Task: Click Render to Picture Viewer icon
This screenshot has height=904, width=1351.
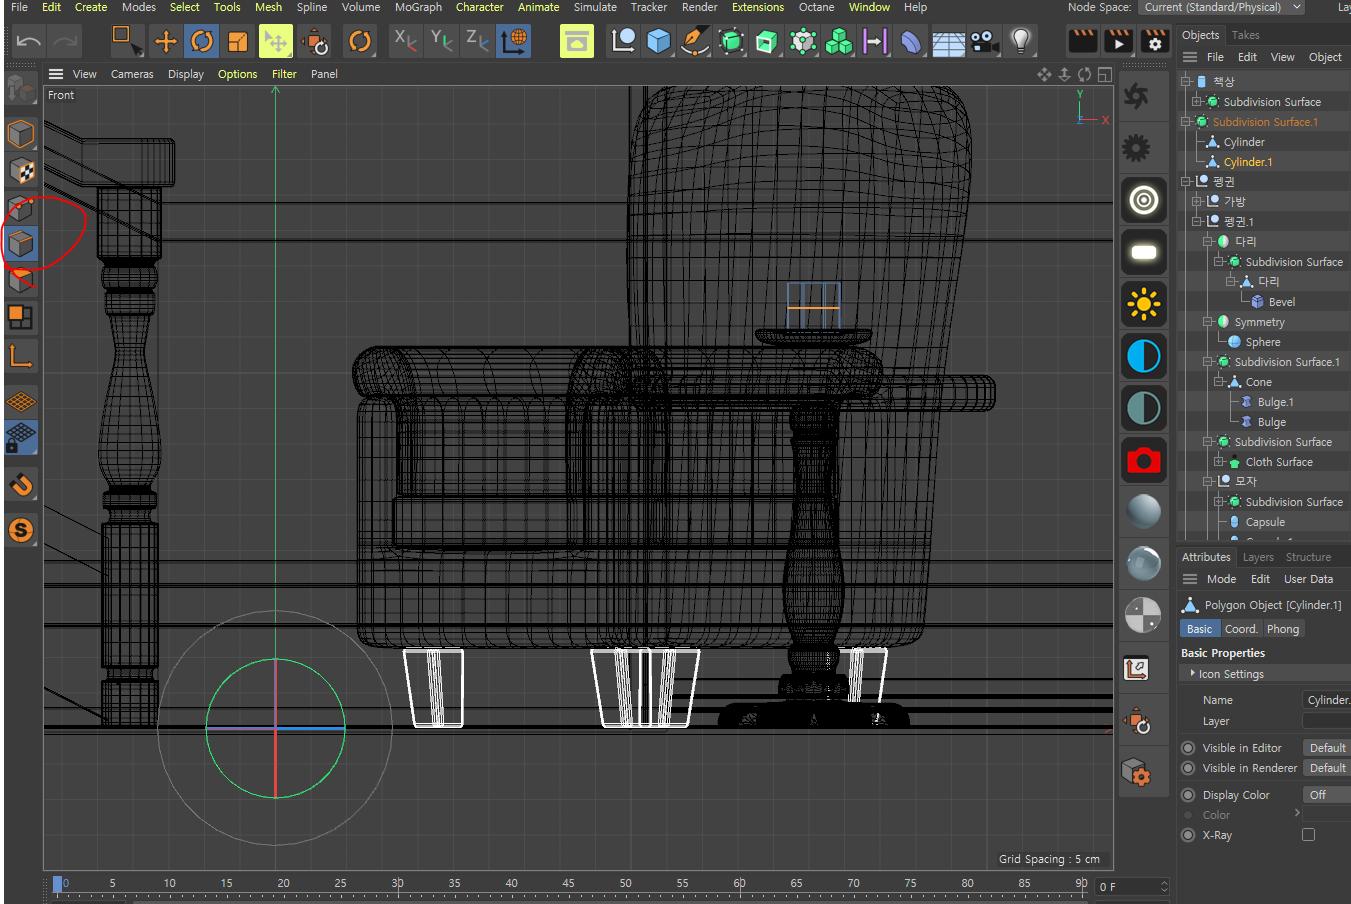Action: tap(1119, 41)
